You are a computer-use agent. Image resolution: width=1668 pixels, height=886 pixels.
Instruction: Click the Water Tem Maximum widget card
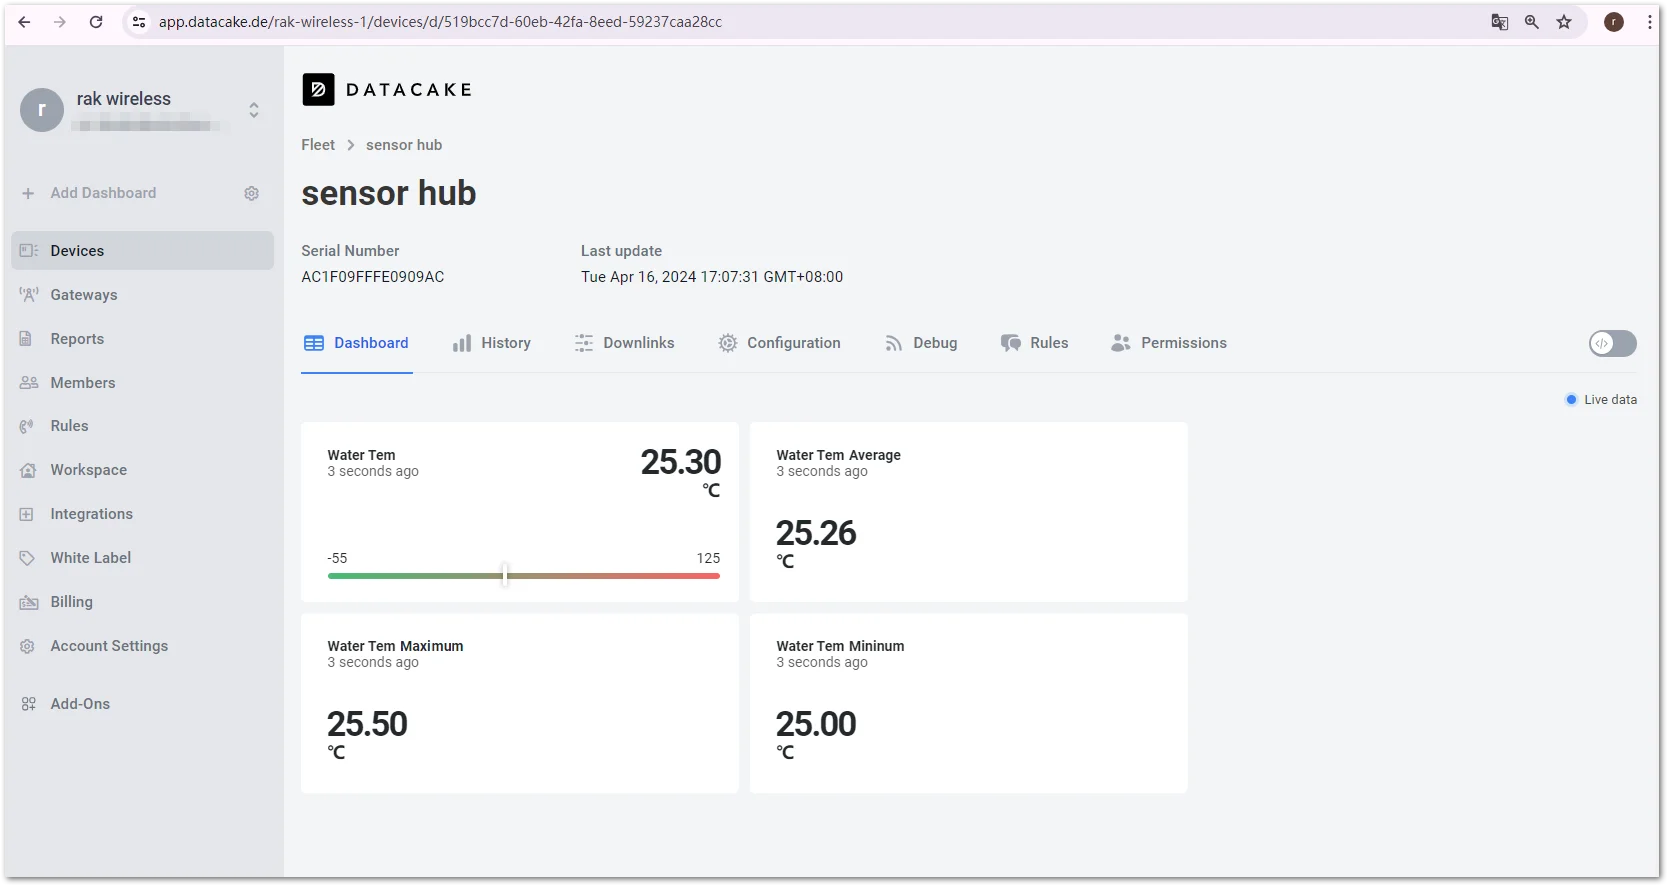coord(520,703)
